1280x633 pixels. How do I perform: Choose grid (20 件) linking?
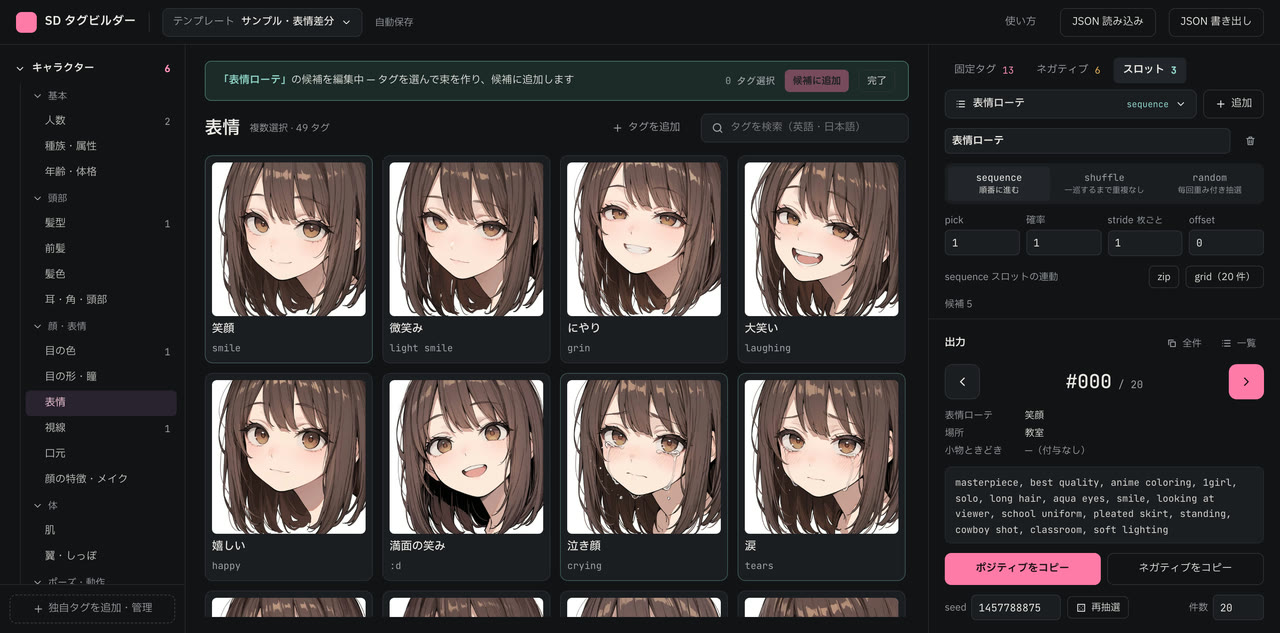(1225, 276)
